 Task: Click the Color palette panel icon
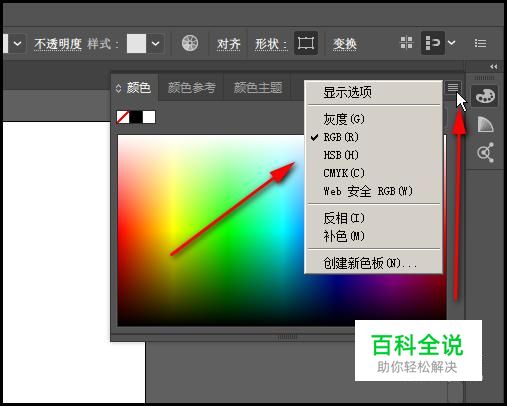tap(485, 96)
